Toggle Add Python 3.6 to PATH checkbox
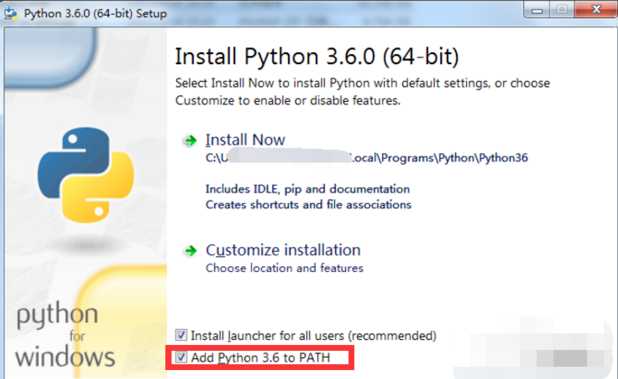The image size is (618, 379). (x=181, y=357)
